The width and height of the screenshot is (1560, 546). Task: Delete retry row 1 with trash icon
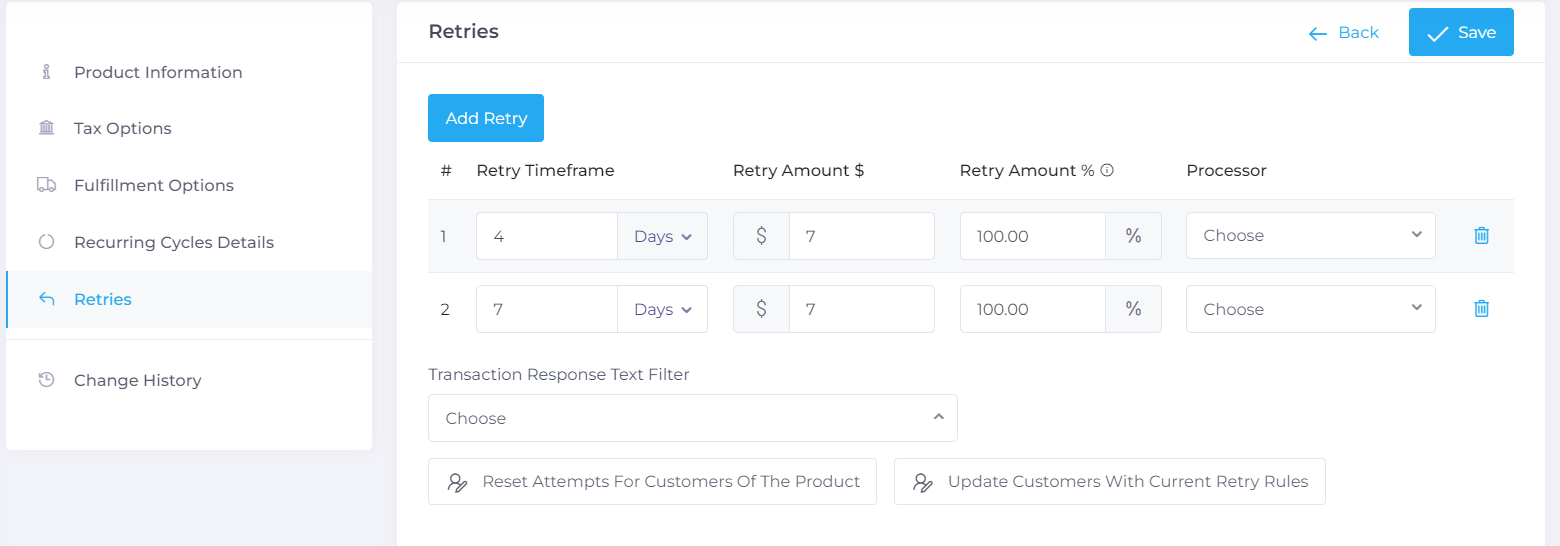[x=1482, y=236]
